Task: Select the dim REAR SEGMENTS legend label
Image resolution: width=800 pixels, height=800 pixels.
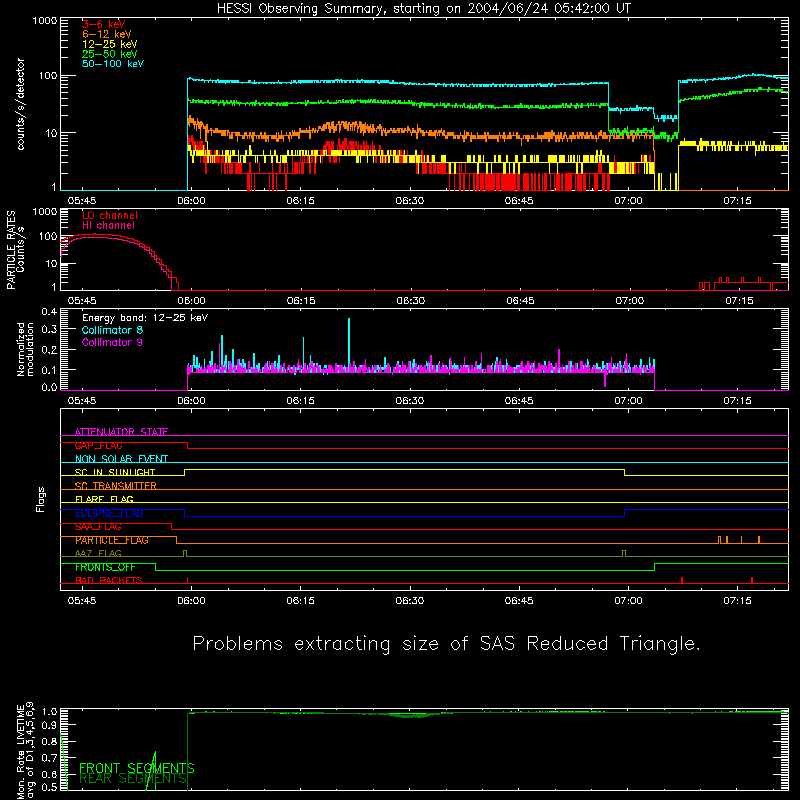Action: tap(133, 778)
